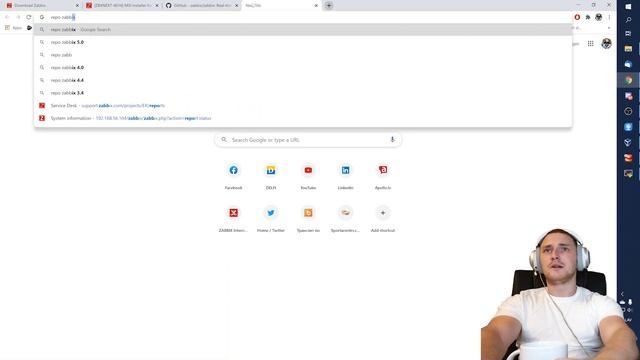The image size is (640, 360).
Task: Open the Home / Twitter shortcut
Action: [x=271, y=219]
